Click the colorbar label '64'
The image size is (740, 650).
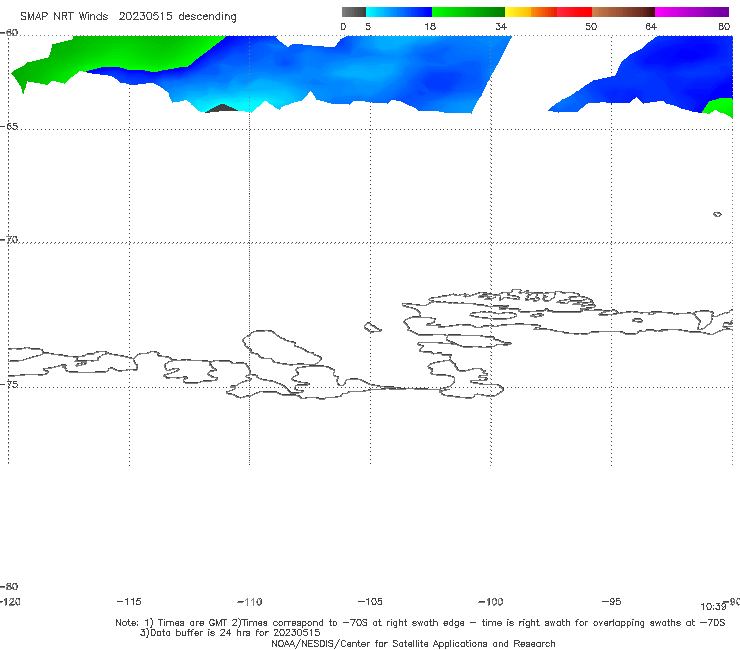pyautogui.click(x=651, y=26)
